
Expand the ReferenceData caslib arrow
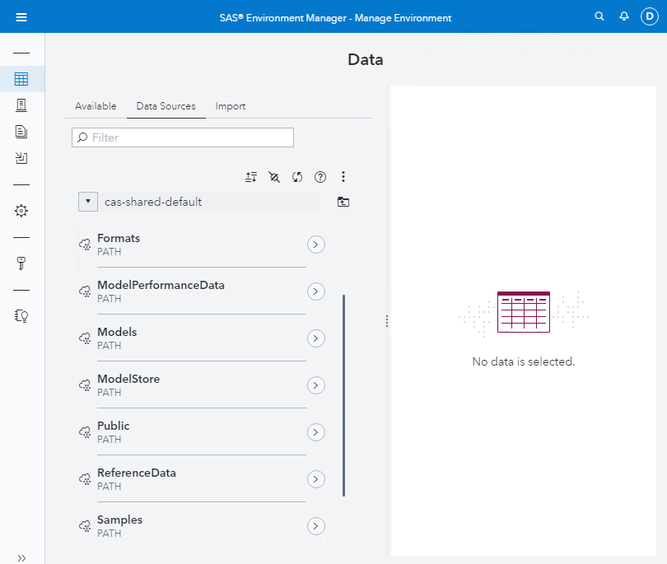[x=316, y=479]
